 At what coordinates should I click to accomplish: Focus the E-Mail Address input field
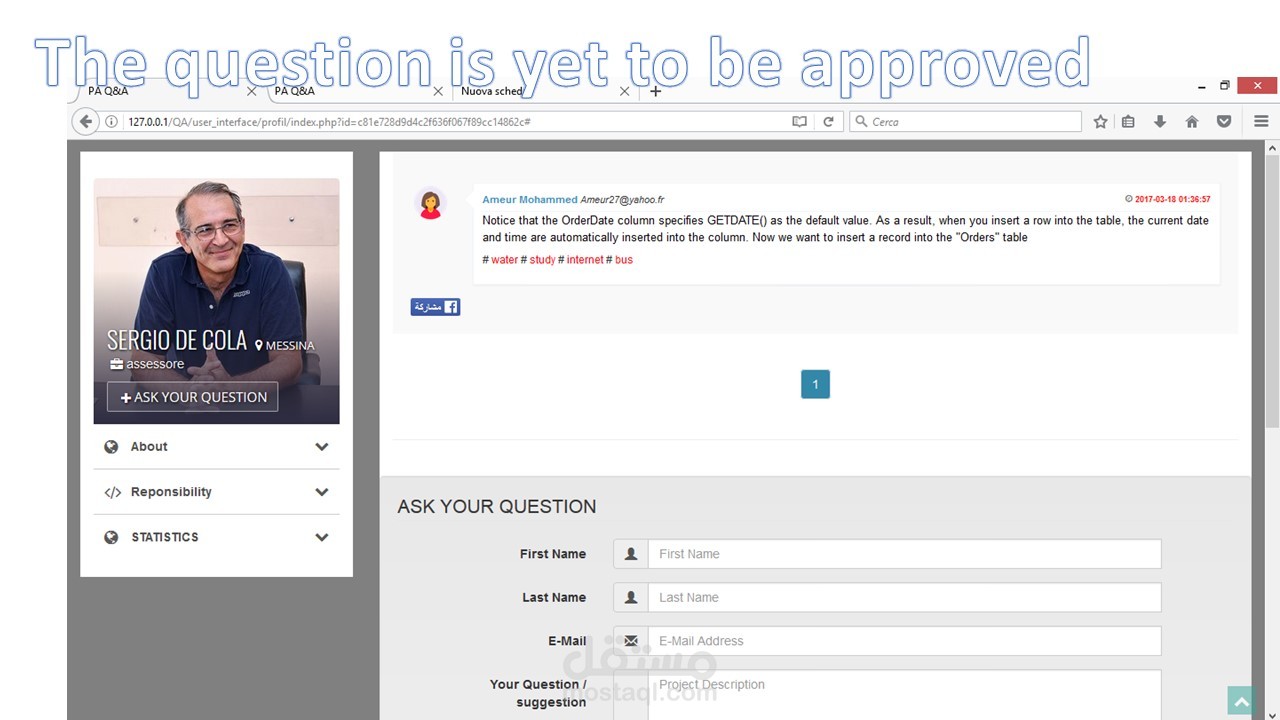[904, 641]
